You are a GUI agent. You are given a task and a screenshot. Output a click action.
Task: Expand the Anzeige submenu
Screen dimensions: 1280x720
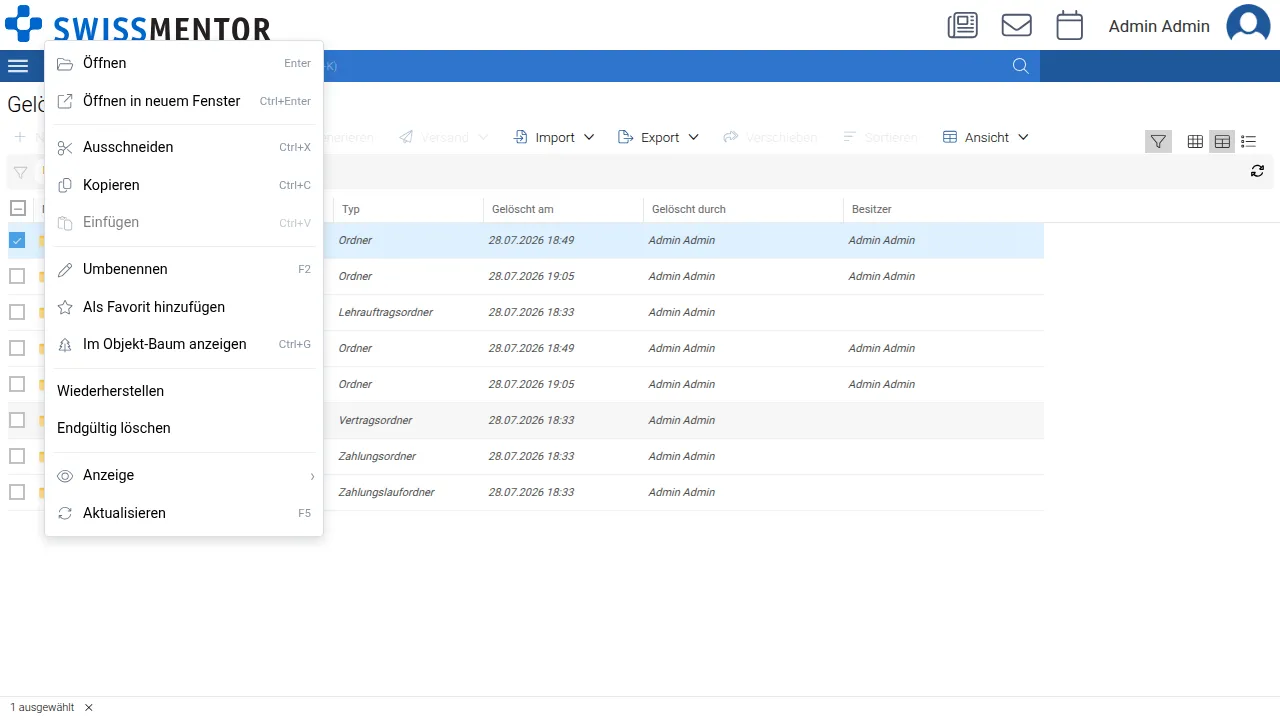[184, 476]
